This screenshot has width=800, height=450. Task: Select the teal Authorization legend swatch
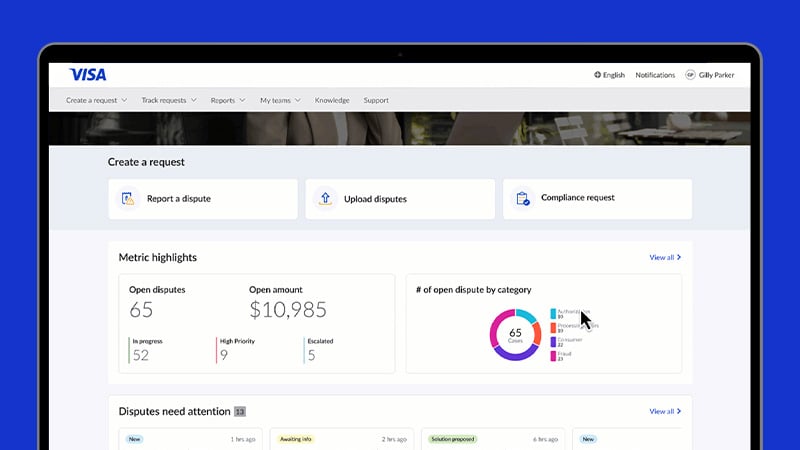(x=553, y=313)
